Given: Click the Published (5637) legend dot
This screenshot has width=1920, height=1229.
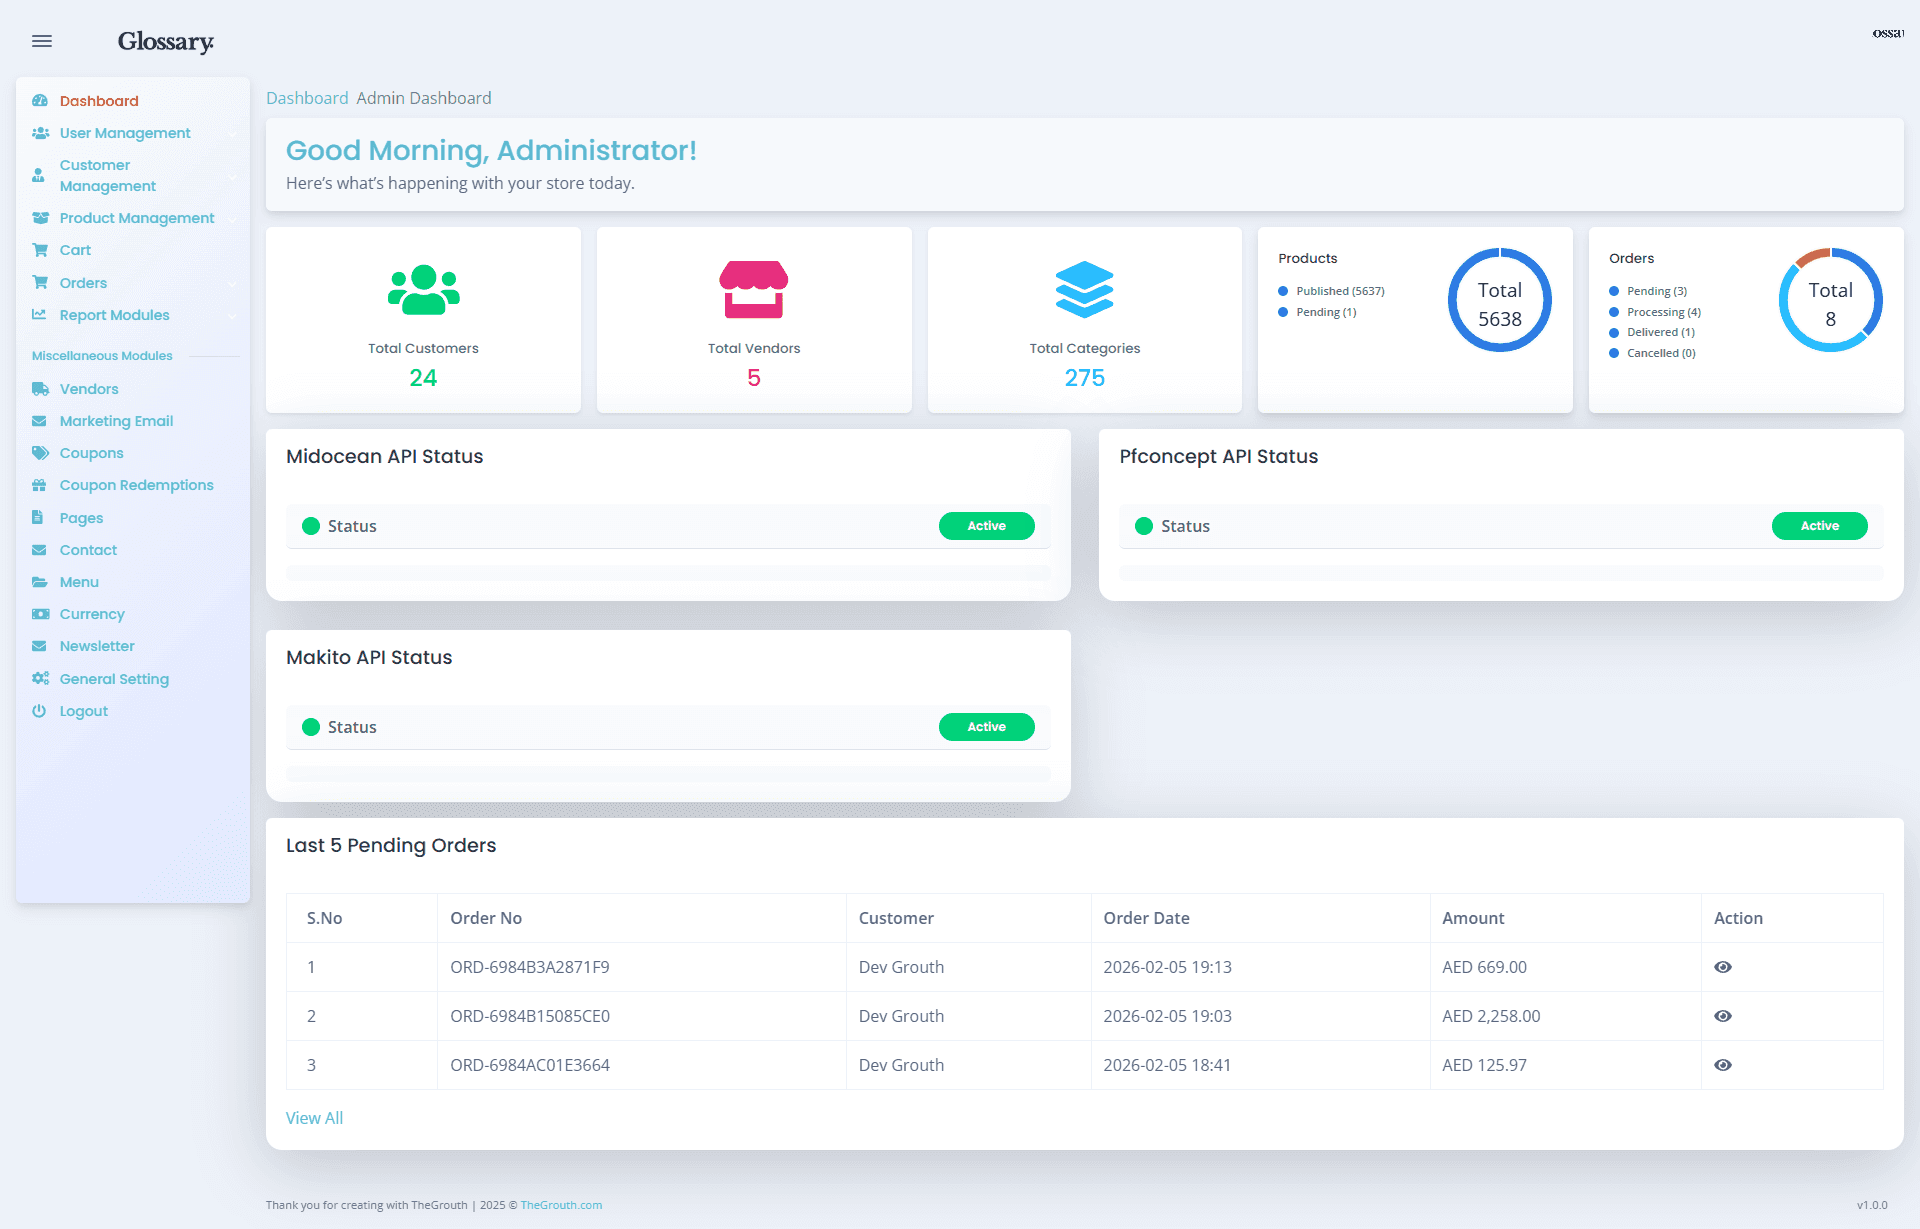Looking at the screenshot, I should [1283, 292].
